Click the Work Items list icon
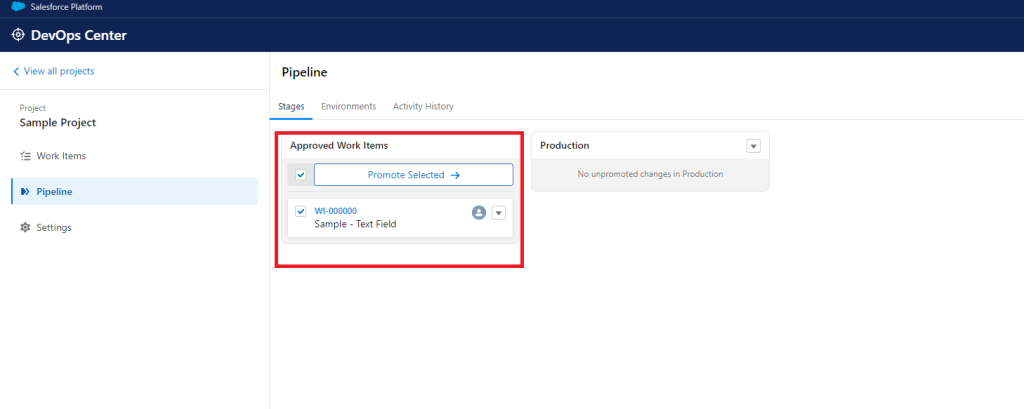The height and width of the screenshot is (409, 1024). pyautogui.click(x=25, y=156)
